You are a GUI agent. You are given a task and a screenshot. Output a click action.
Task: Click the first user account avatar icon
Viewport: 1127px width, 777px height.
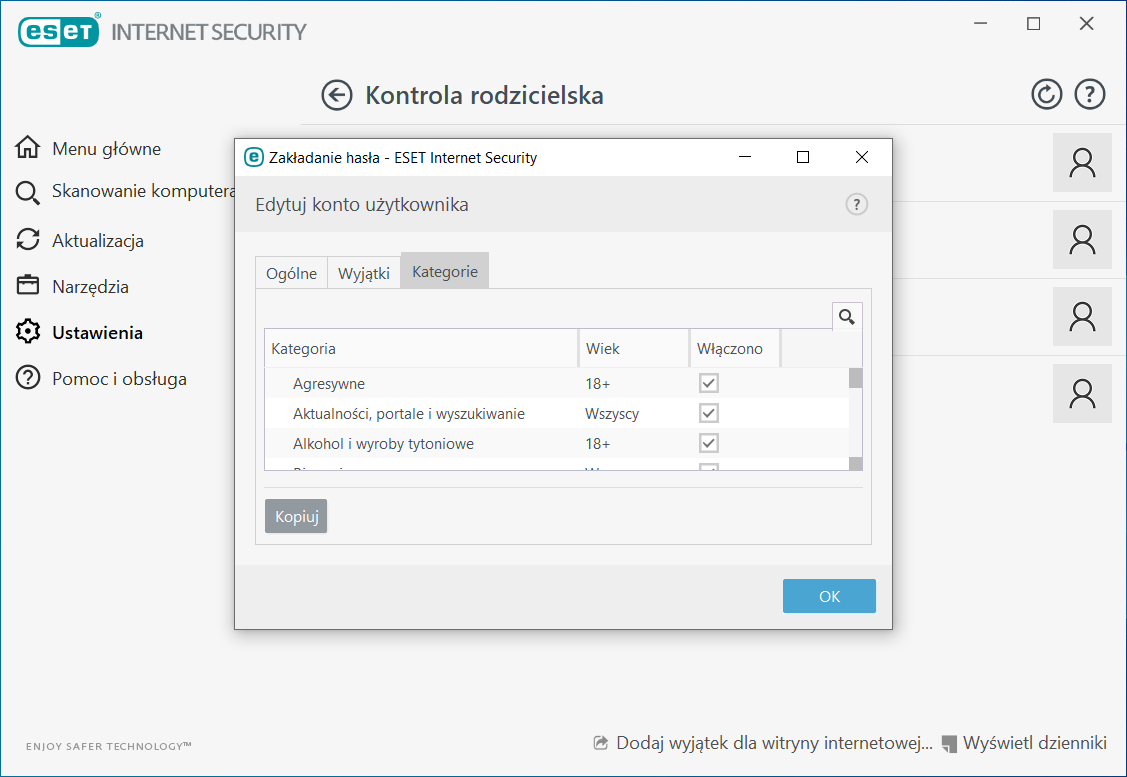click(x=1082, y=163)
